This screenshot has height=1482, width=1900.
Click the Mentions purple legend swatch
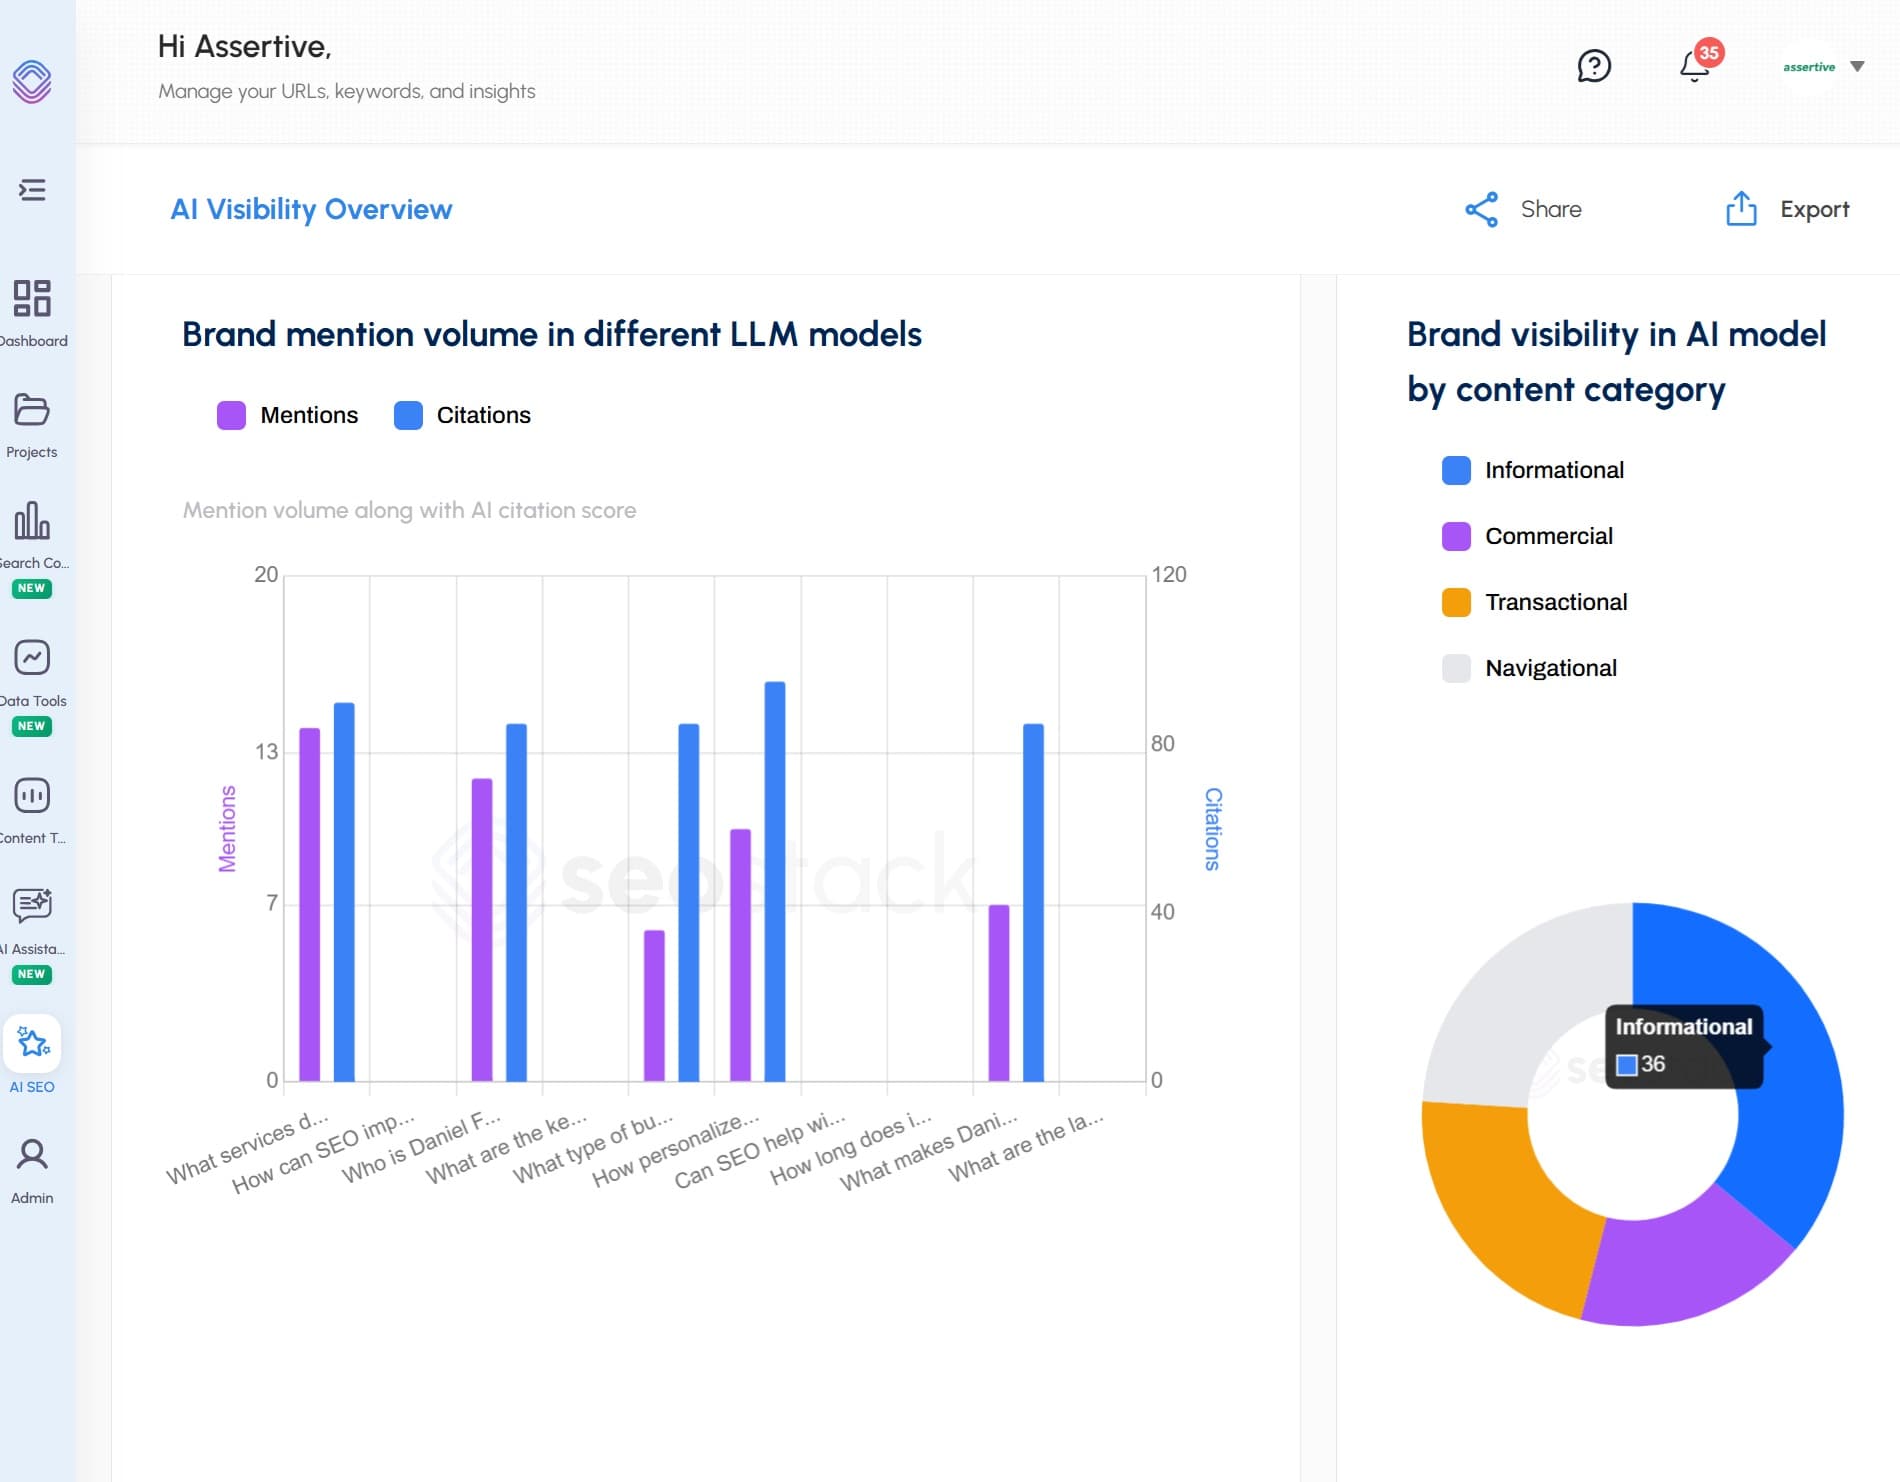click(231, 415)
